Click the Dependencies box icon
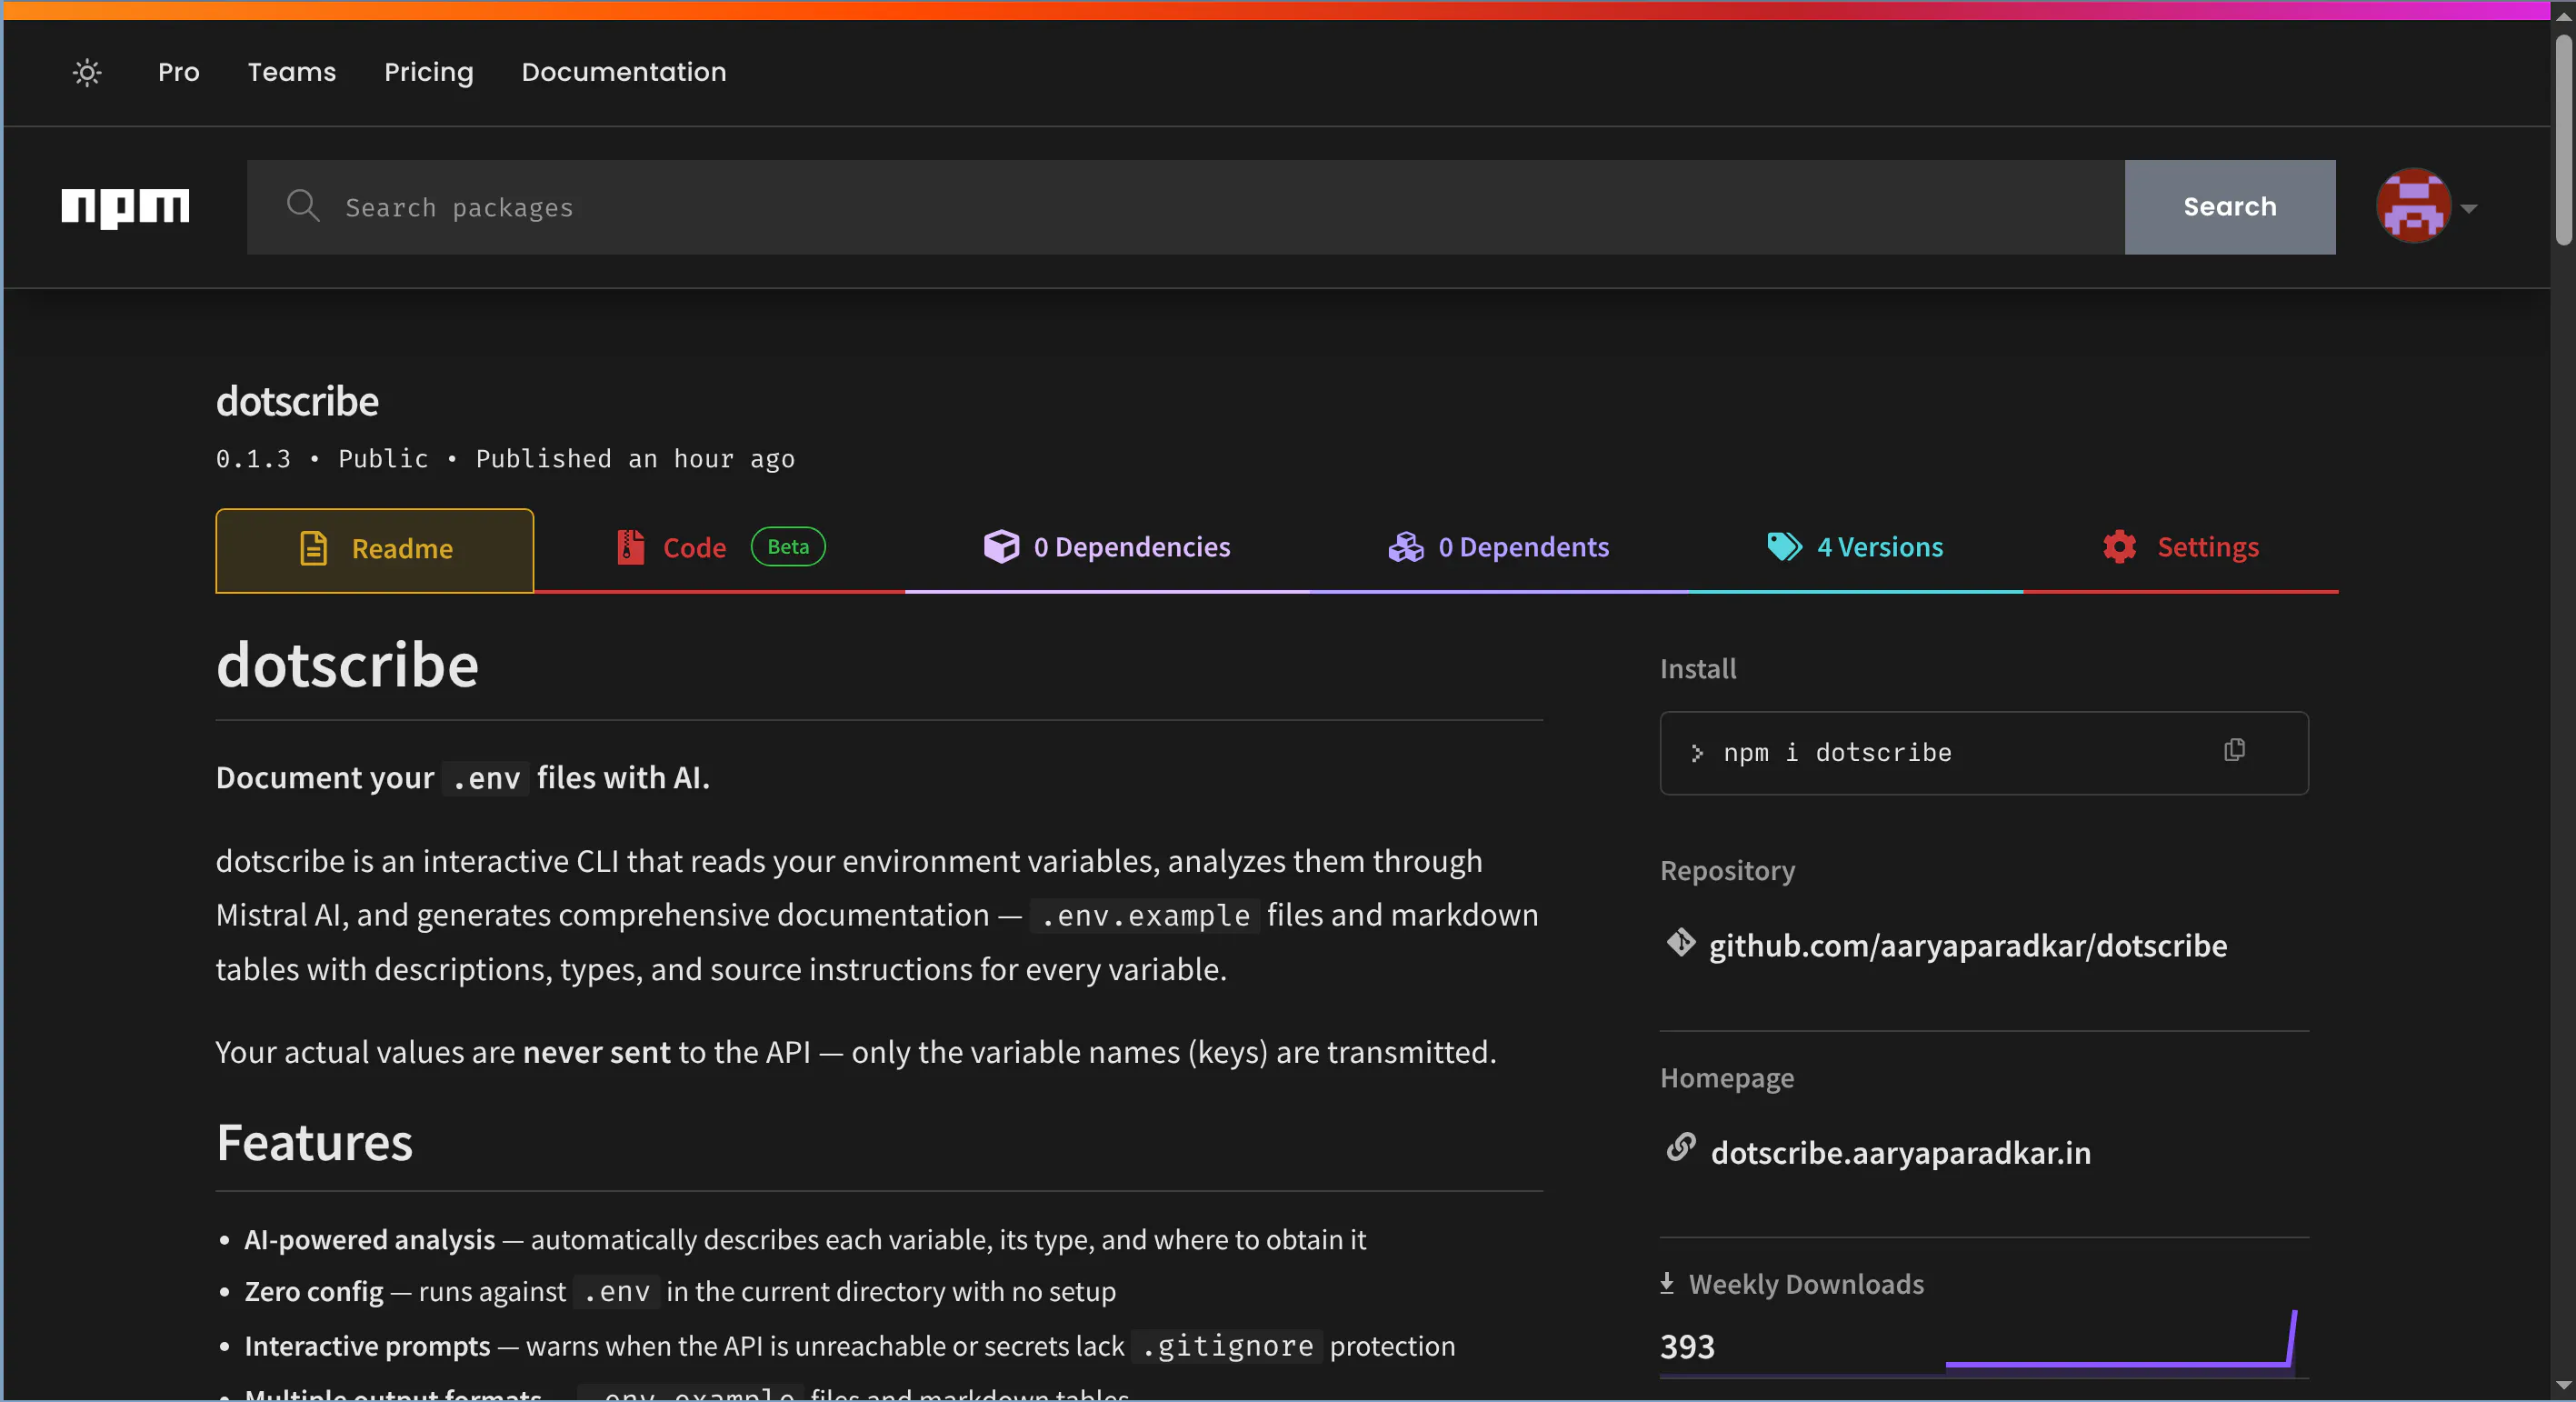The image size is (2576, 1402). 1001,547
